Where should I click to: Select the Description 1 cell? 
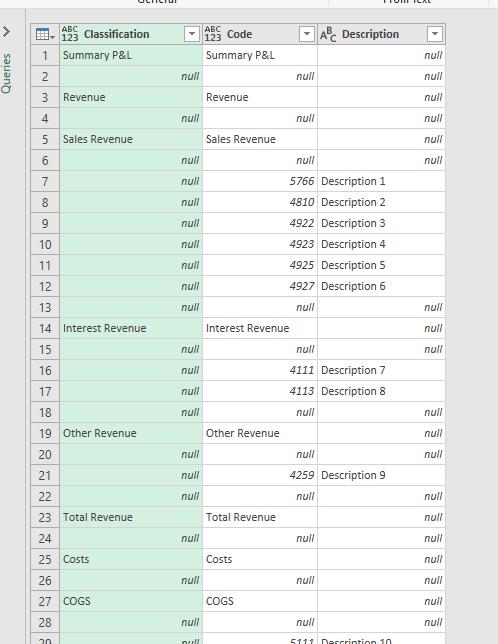381,182
